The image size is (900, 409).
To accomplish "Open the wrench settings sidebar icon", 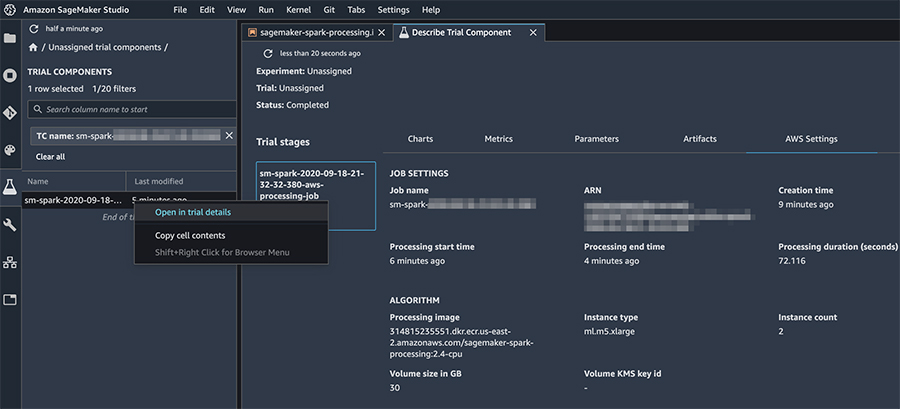I will [10, 224].
